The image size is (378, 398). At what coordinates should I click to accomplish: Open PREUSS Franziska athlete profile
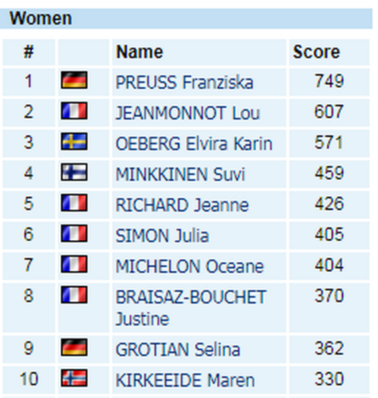coord(184,82)
